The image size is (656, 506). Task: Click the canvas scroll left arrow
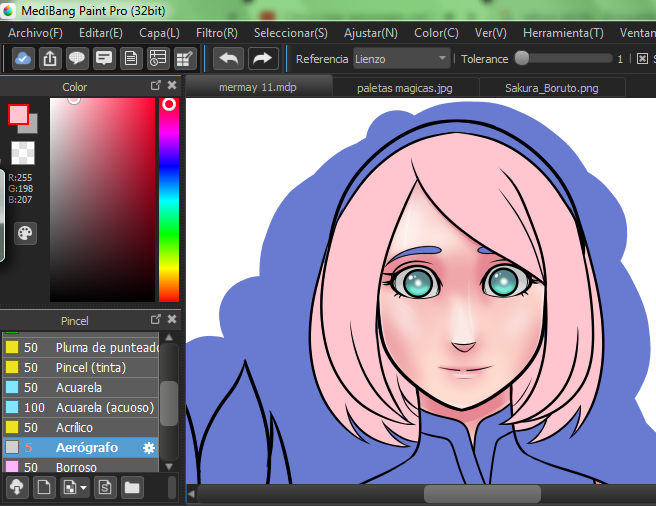(x=192, y=494)
